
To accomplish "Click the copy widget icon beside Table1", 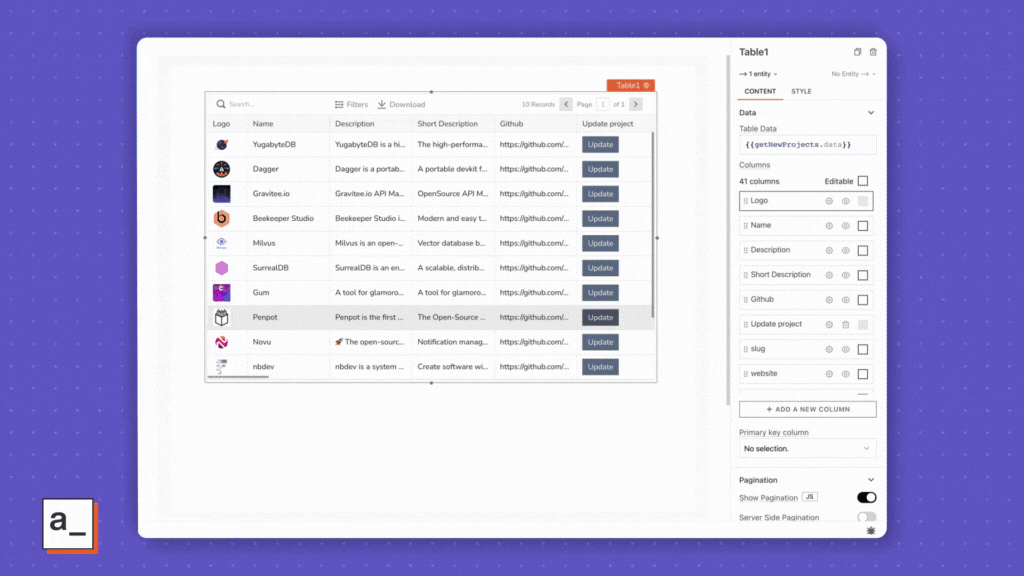I will pyautogui.click(x=857, y=52).
